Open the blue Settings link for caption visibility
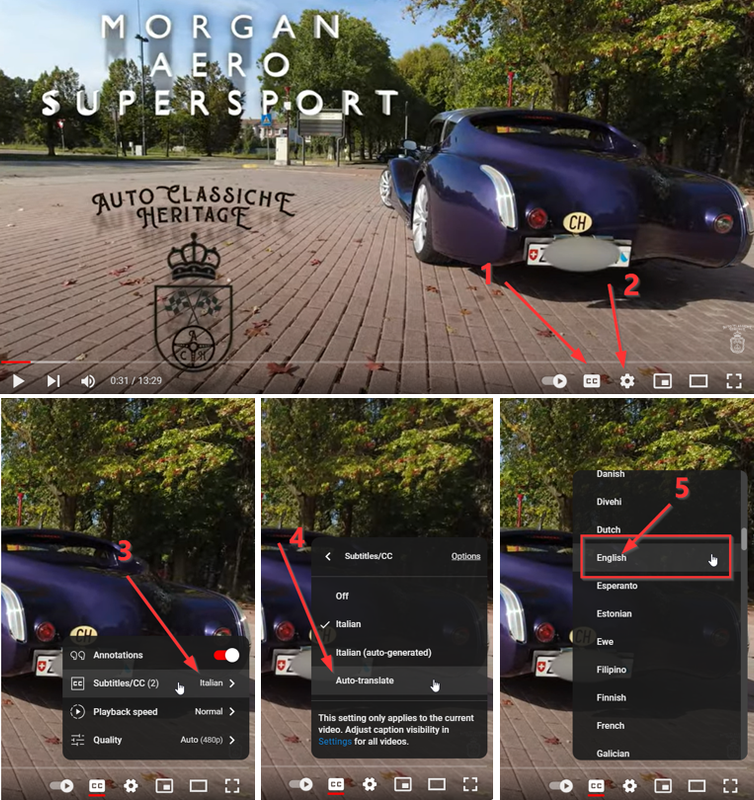Image resolution: width=754 pixels, height=800 pixels. coord(335,741)
